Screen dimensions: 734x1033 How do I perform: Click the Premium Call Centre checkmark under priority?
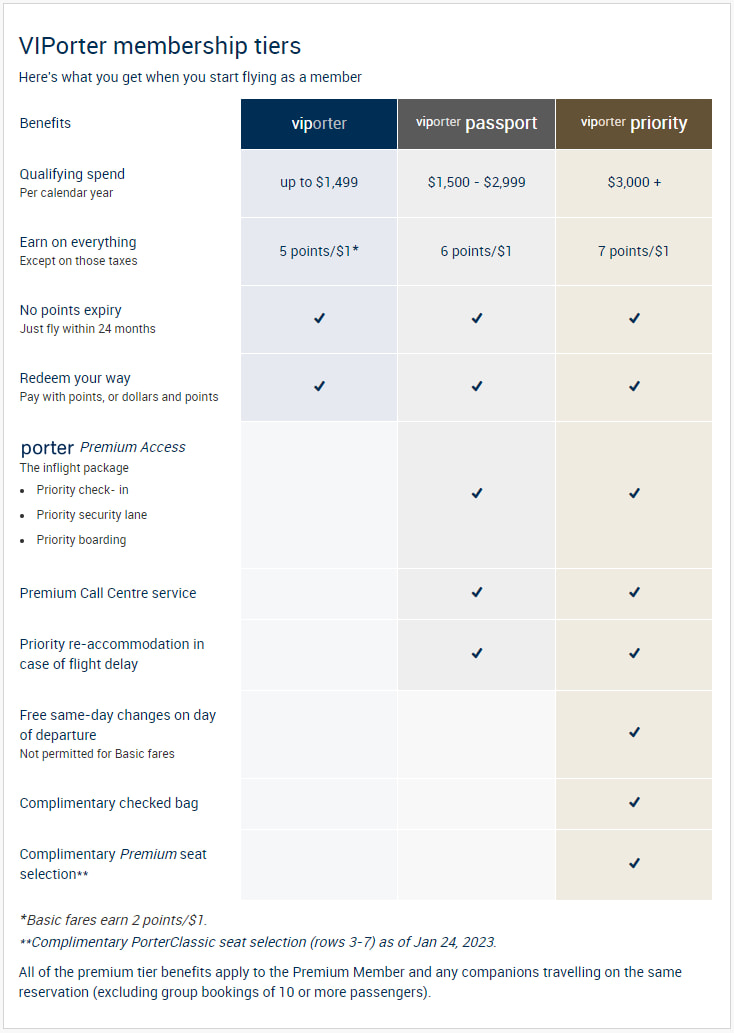pyautogui.click(x=634, y=592)
